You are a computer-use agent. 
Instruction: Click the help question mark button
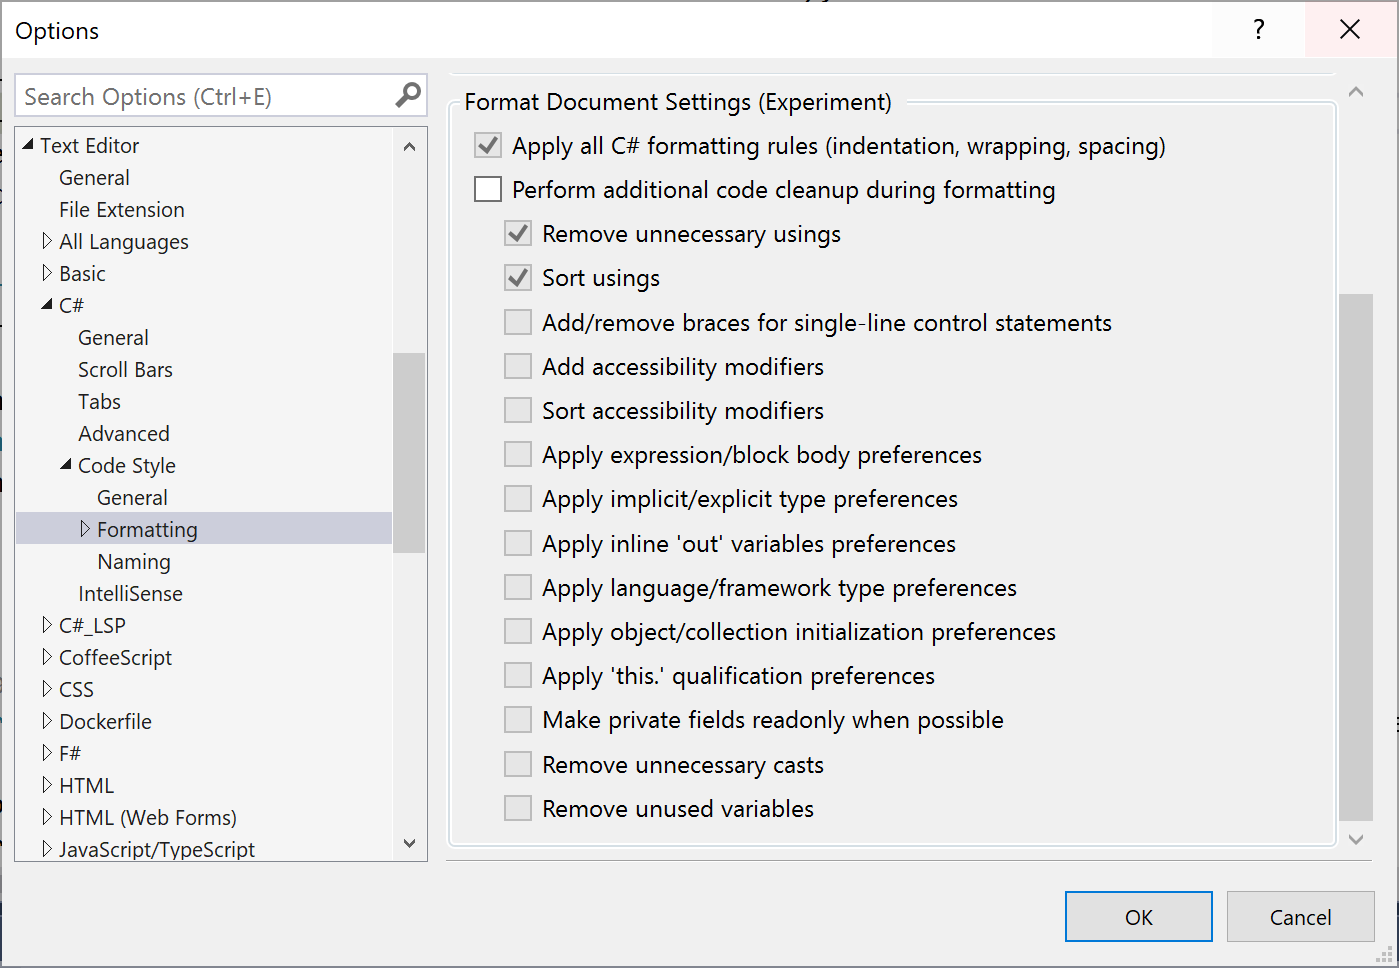(x=1259, y=30)
